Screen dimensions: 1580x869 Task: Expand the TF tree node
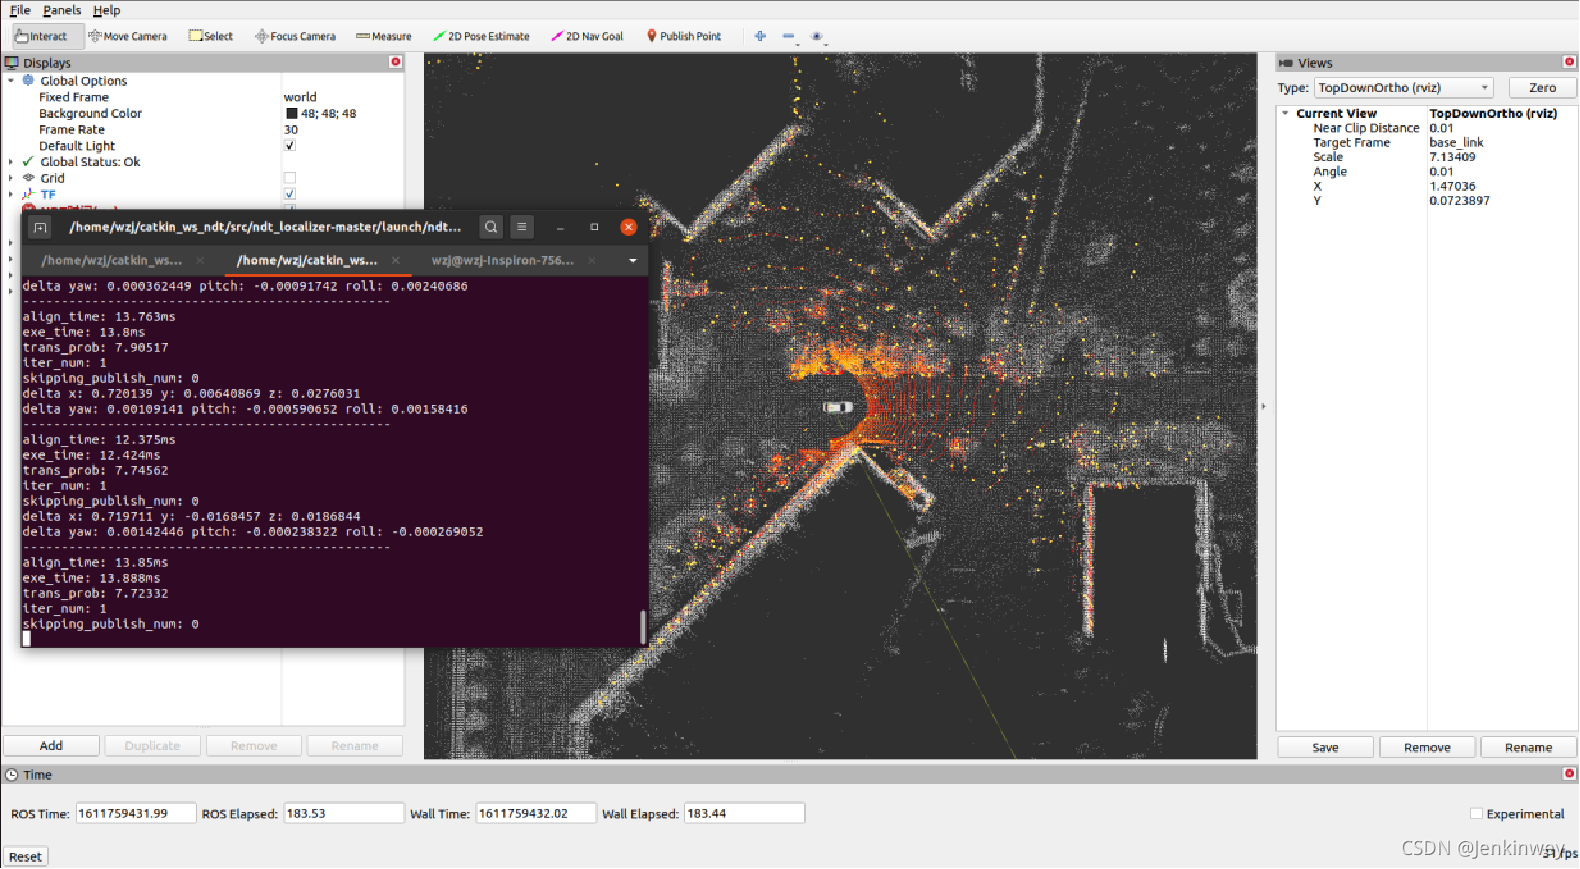pyautogui.click(x=11, y=194)
